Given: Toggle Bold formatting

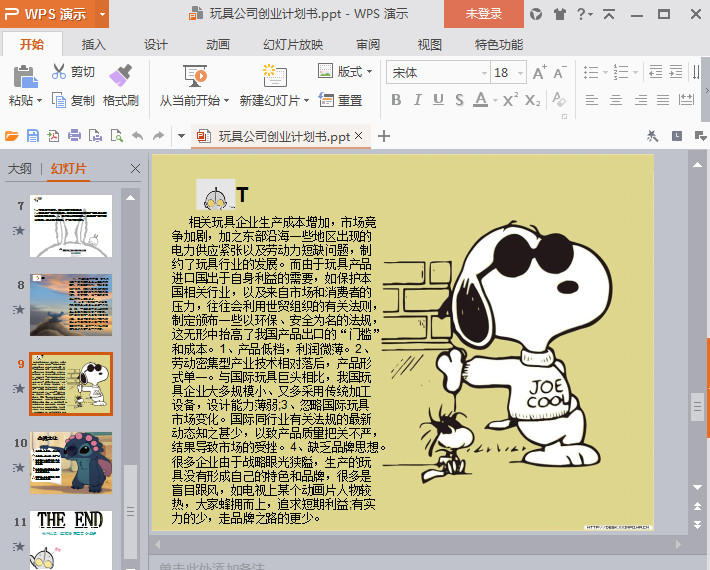Looking at the screenshot, I should (396, 100).
